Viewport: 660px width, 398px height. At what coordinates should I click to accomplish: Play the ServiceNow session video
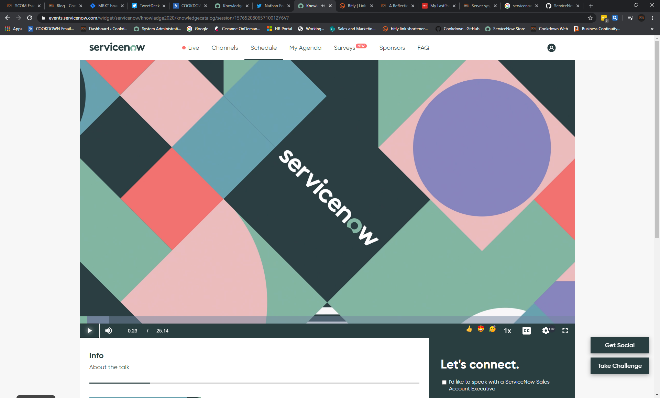pos(89,331)
